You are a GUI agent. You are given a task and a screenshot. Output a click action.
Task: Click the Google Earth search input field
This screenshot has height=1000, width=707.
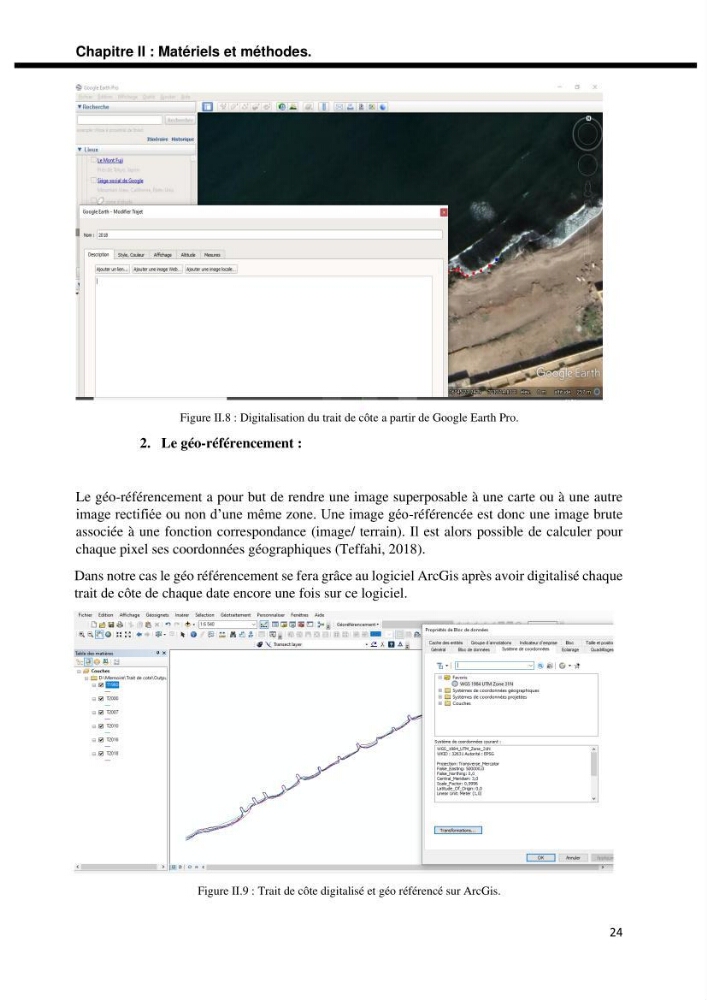120,120
